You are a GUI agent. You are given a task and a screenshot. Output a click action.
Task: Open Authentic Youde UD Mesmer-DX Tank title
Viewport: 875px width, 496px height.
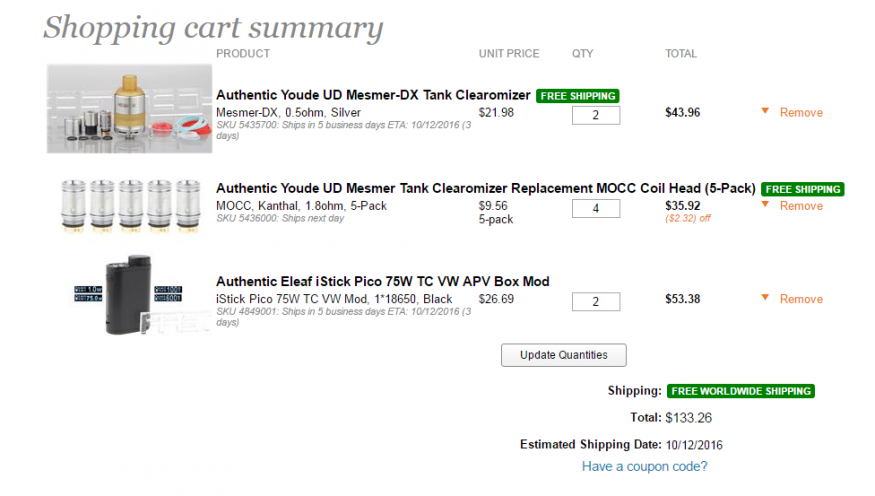pos(373,95)
